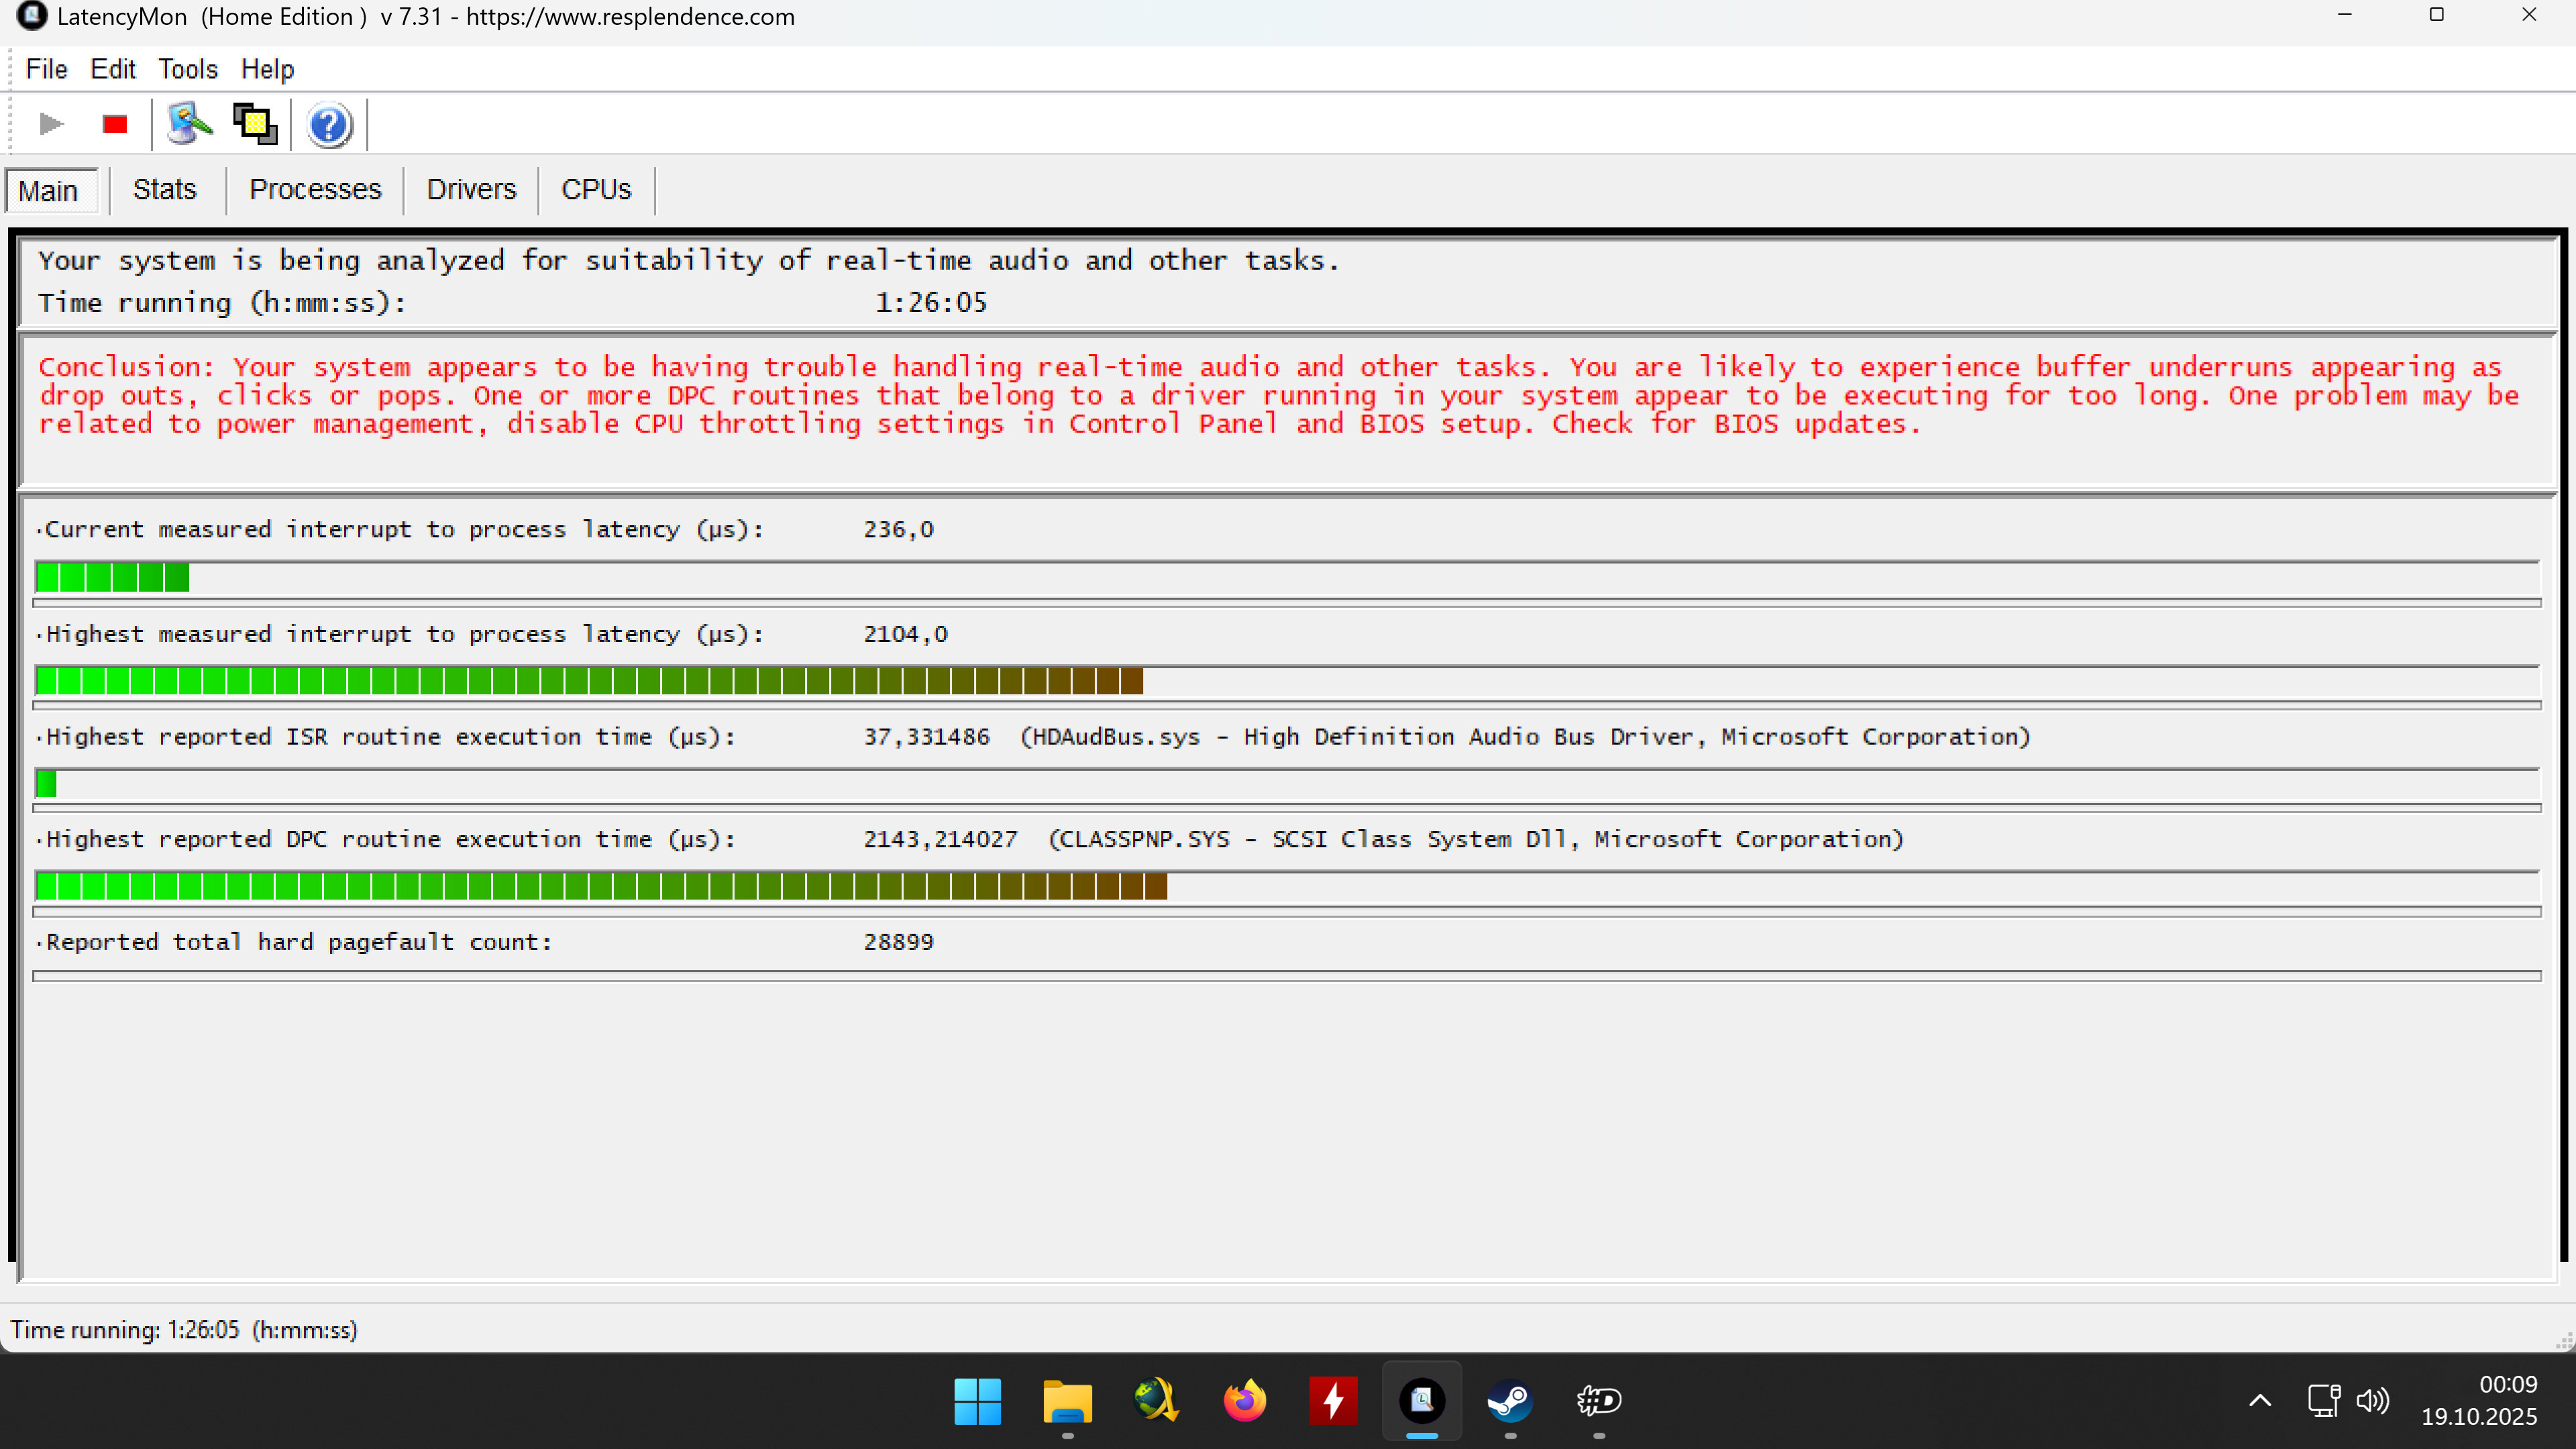The height and width of the screenshot is (1449, 2576).
Task: Open Steam from the taskbar
Action: click(x=1509, y=1401)
